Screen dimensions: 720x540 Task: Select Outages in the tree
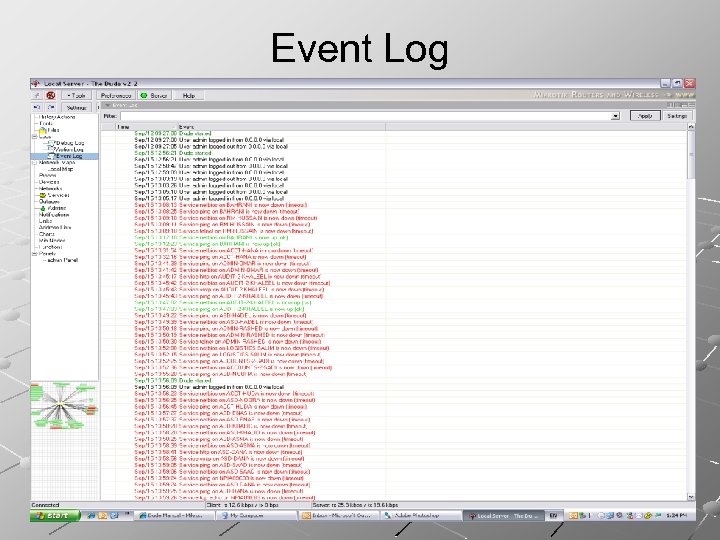pos(49,202)
